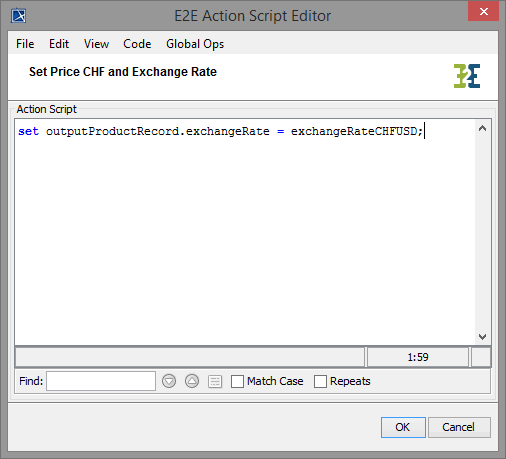Screen dimensions: 506x459
Task: Click the cursor position indicator 1:59
Action: (x=418, y=357)
